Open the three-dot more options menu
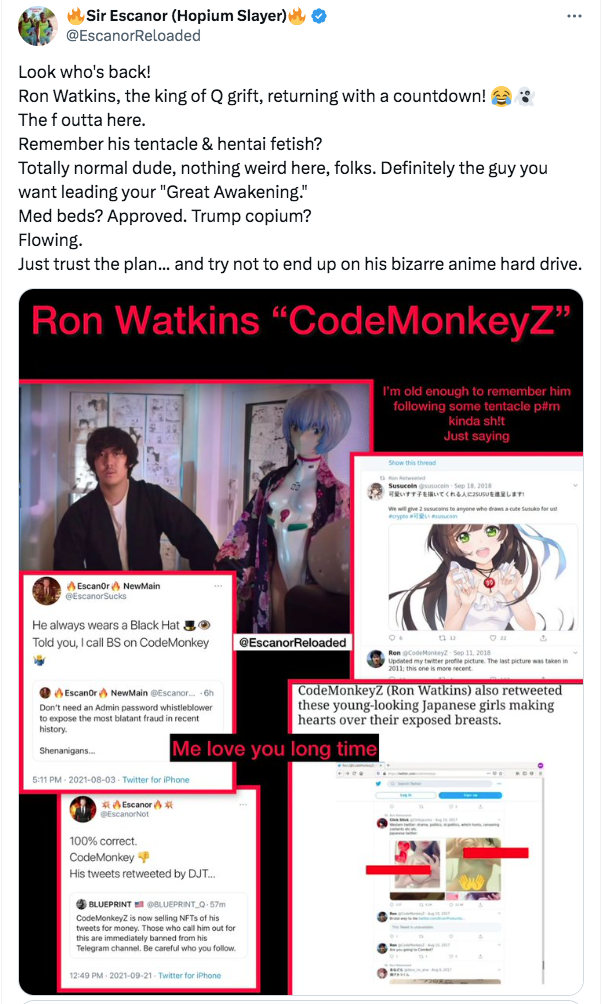This screenshot has width=603, height=1004. [x=574, y=16]
